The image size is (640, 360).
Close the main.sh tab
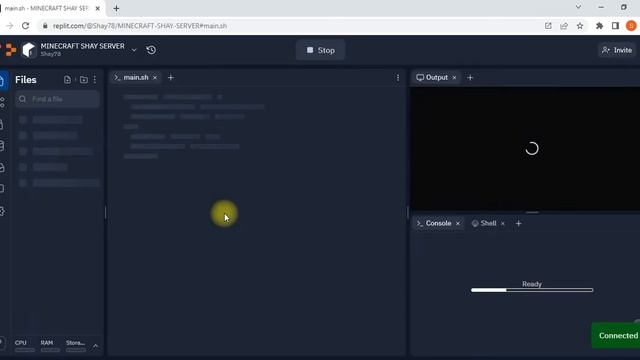[x=155, y=78]
